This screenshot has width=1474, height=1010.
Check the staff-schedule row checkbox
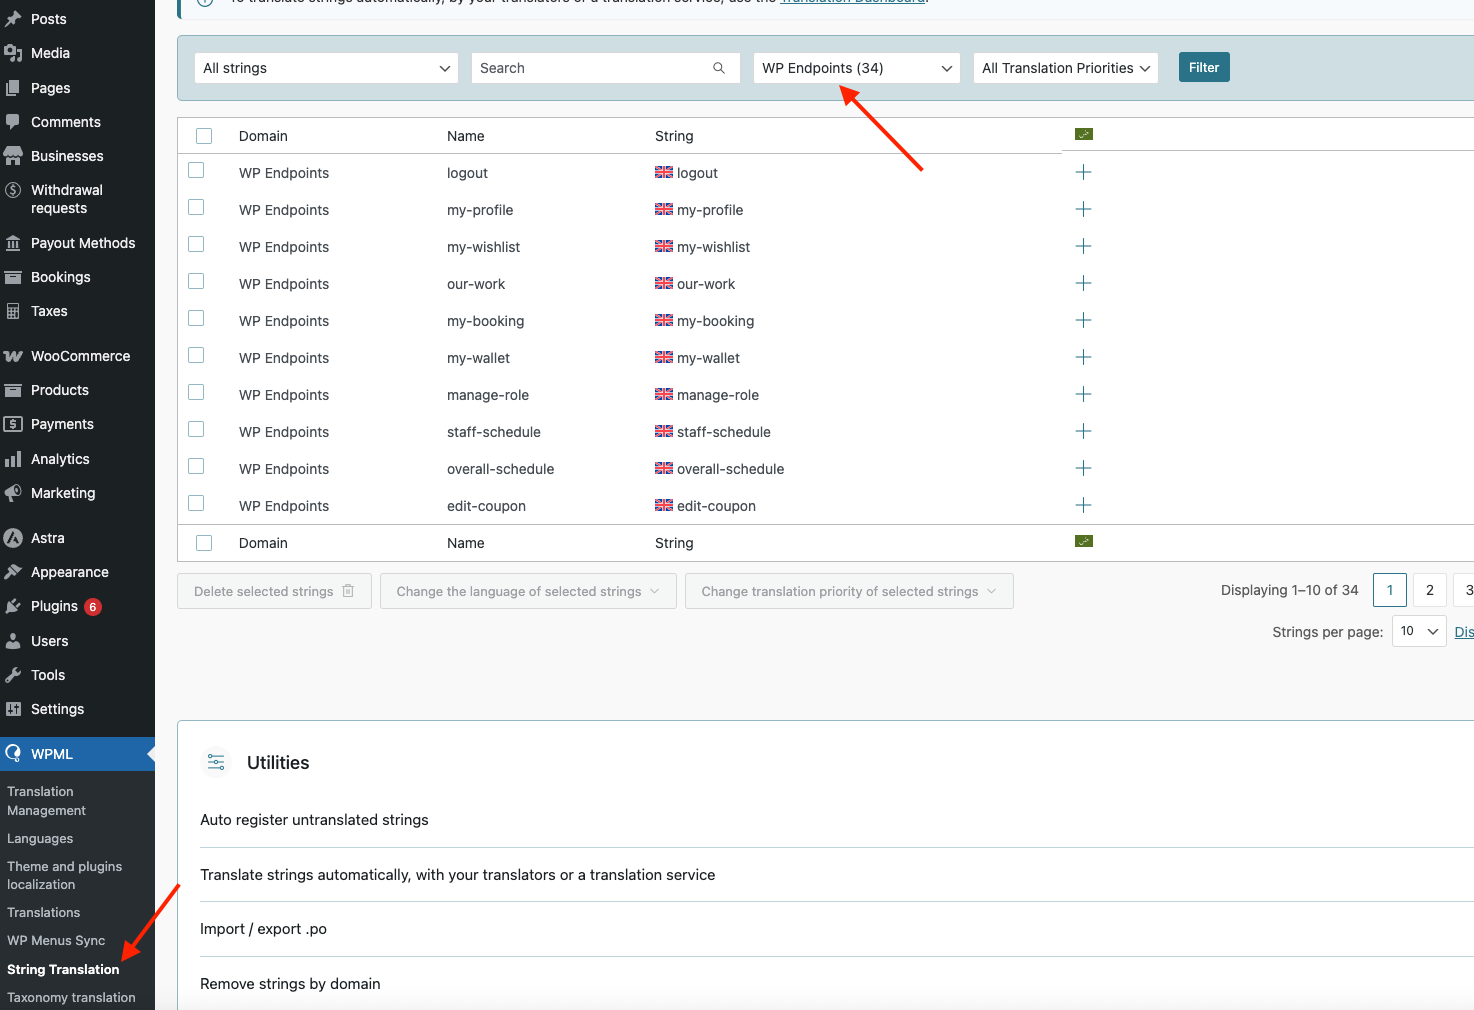pyautogui.click(x=196, y=429)
